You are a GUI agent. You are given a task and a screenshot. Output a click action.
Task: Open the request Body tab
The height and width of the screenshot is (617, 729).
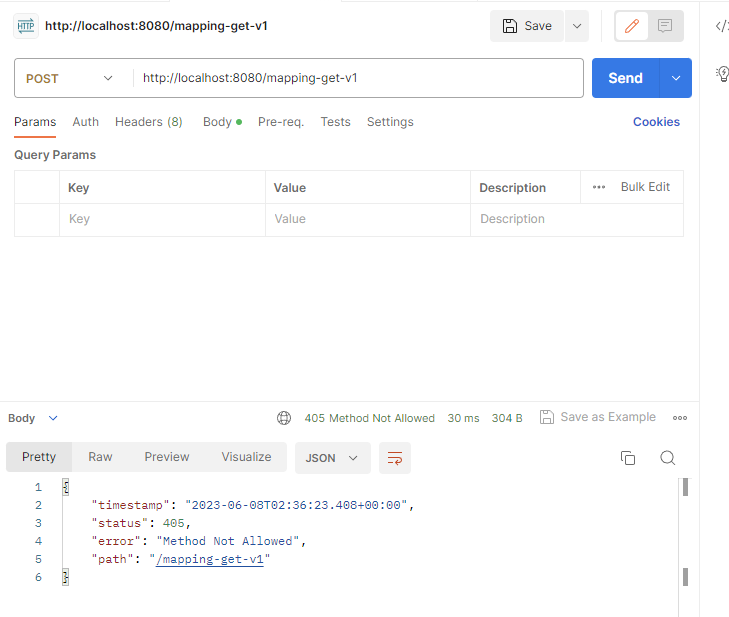(222, 122)
